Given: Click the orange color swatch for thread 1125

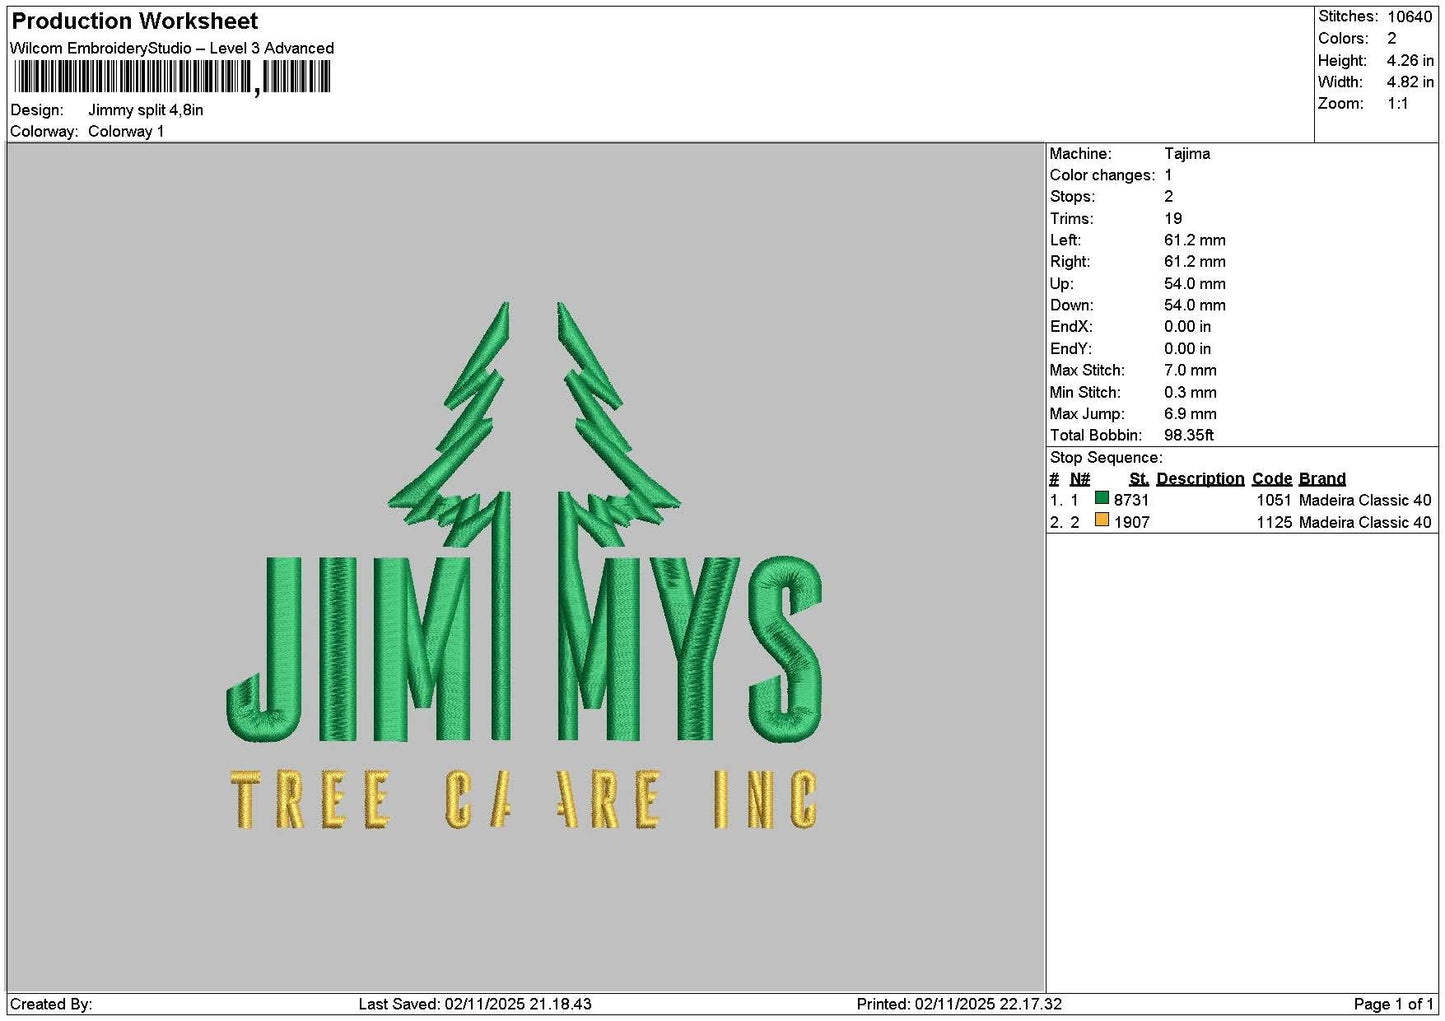Looking at the screenshot, I should coord(1102,521).
